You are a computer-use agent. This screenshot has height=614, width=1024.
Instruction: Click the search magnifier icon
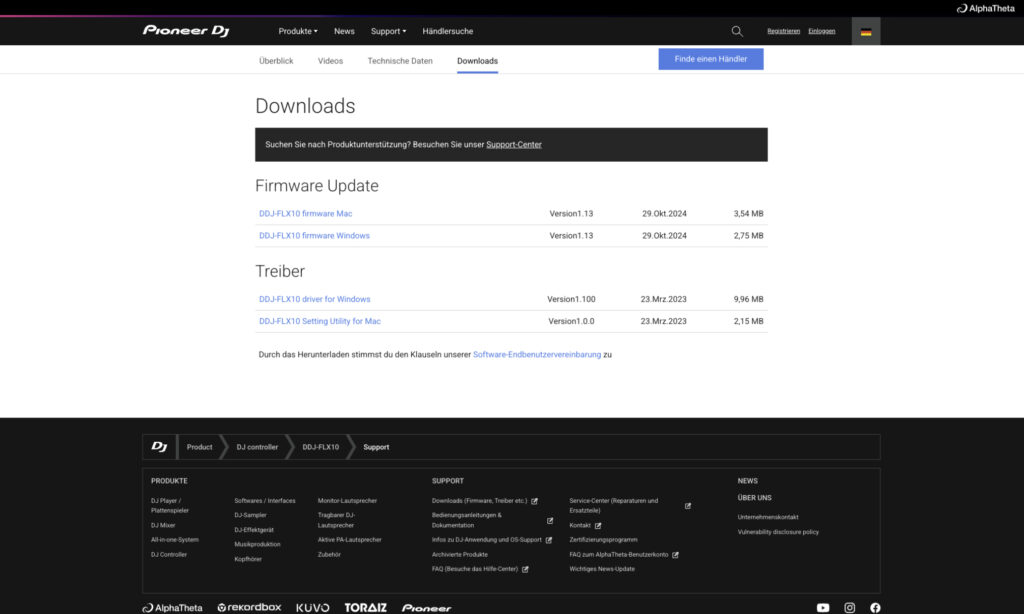coord(737,31)
